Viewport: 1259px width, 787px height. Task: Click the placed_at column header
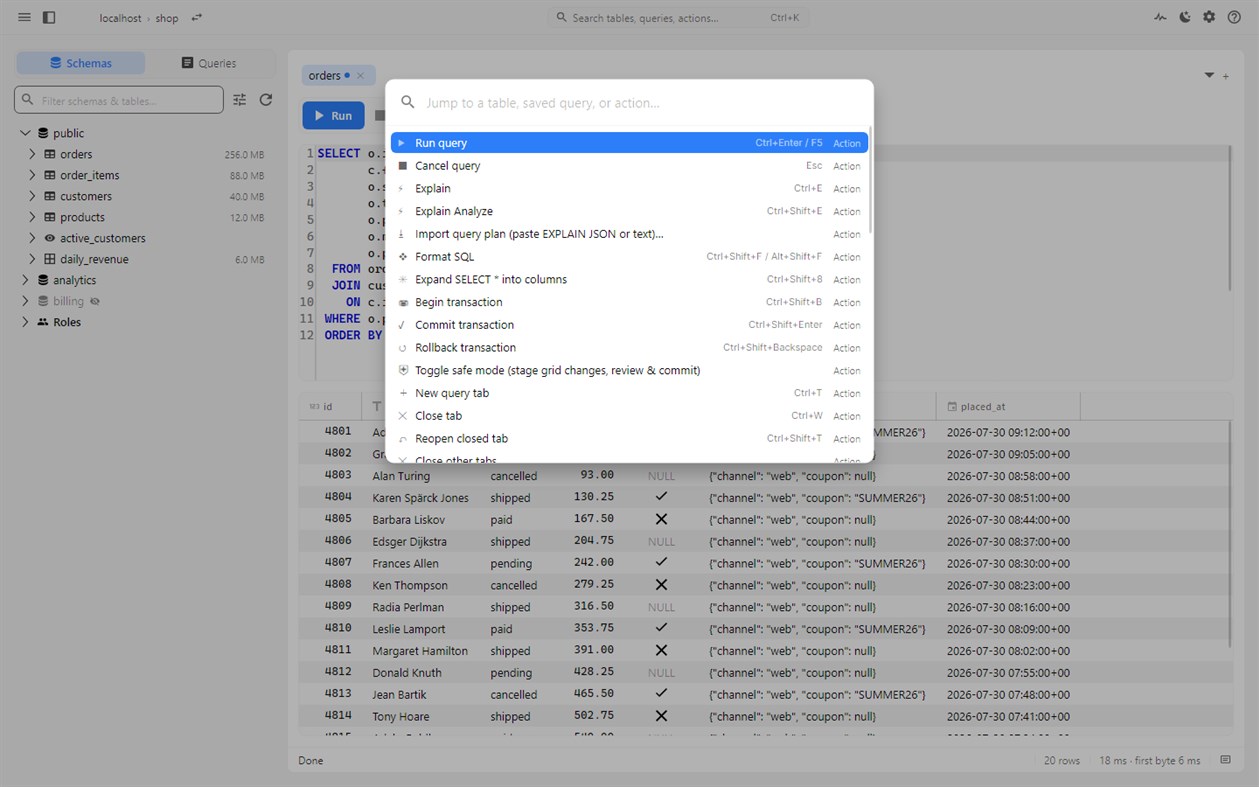pyautogui.click(x=1008, y=407)
